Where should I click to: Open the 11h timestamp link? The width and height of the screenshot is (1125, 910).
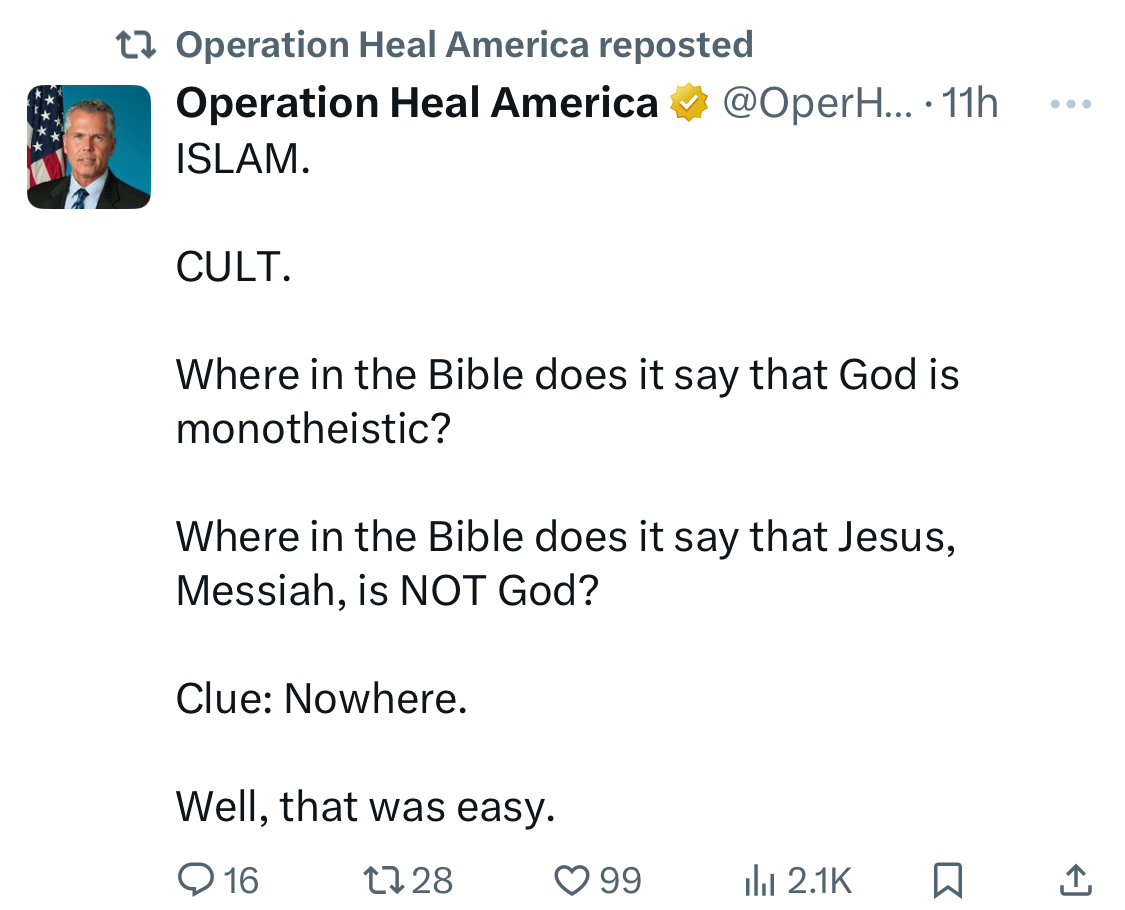coord(970,104)
